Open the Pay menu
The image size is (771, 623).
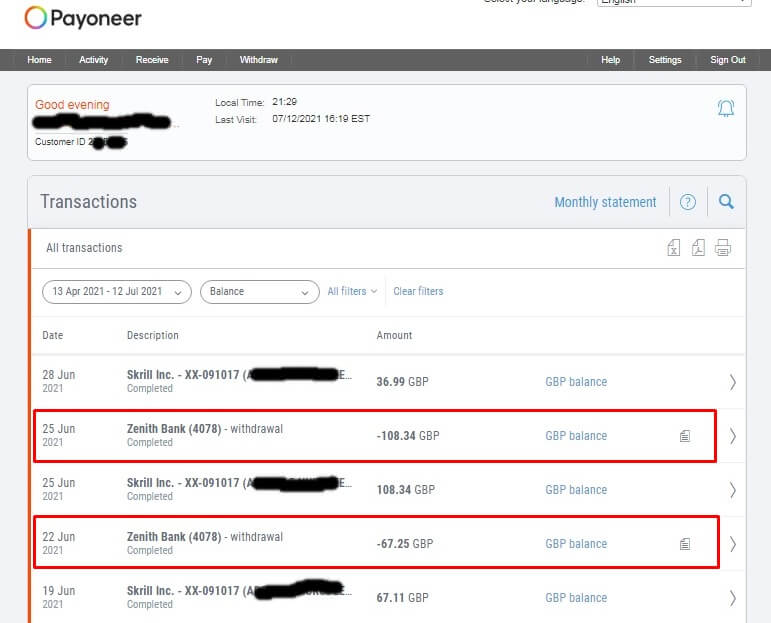204,59
